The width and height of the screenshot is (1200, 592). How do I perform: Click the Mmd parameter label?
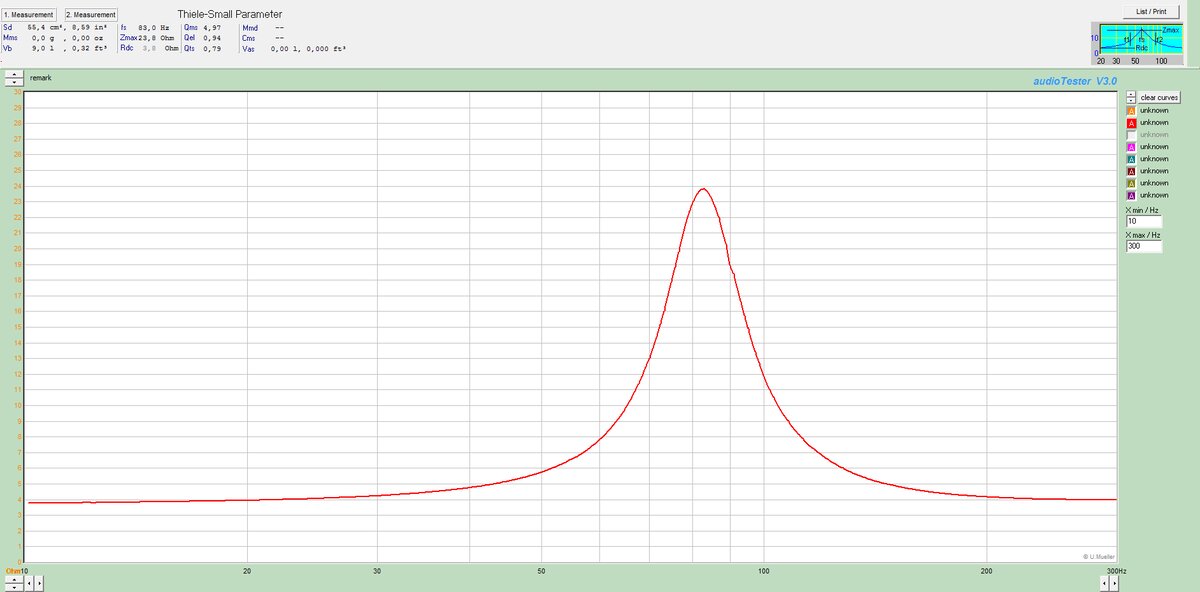click(x=250, y=28)
